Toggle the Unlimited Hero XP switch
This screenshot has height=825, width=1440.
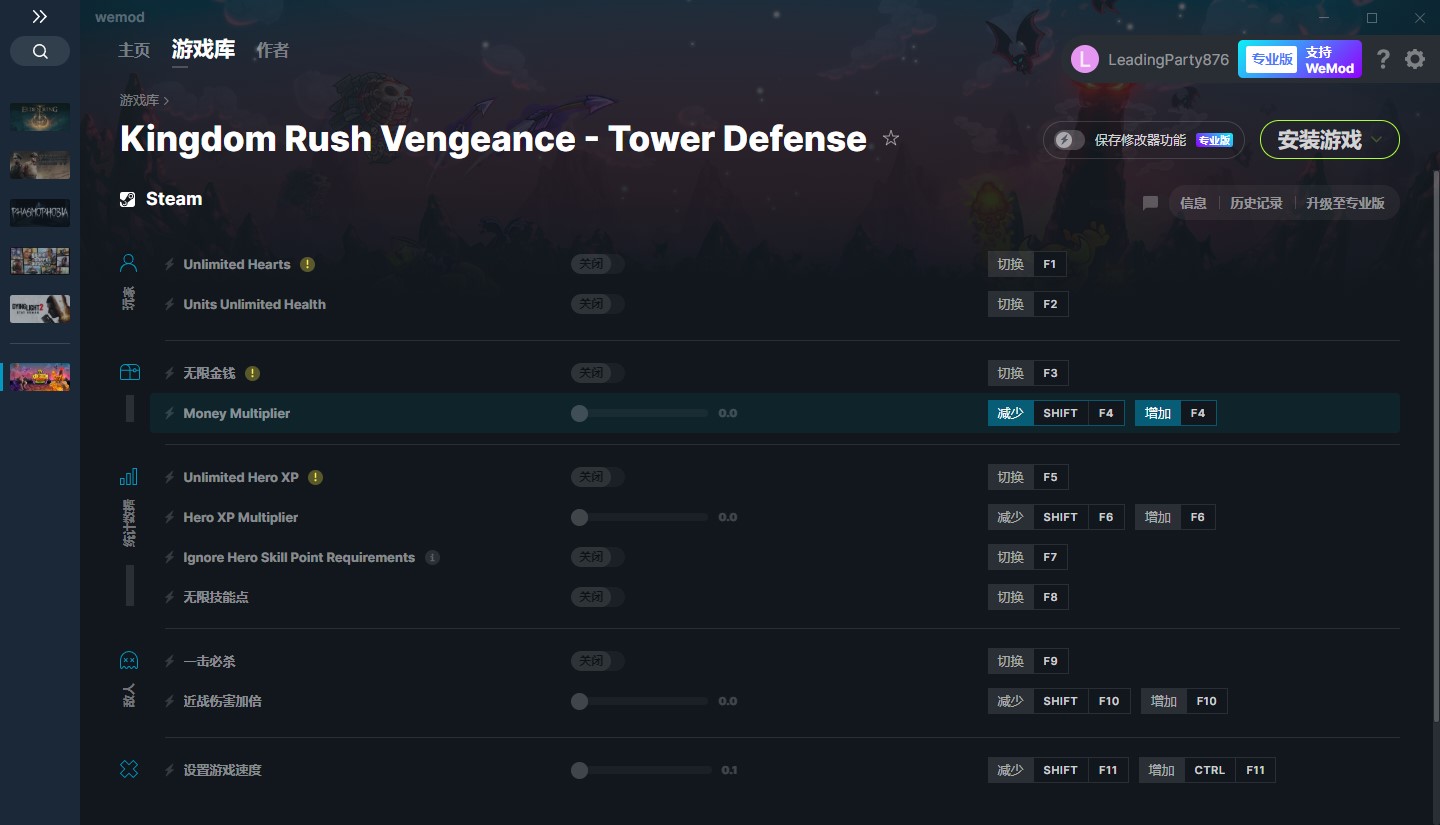598,477
